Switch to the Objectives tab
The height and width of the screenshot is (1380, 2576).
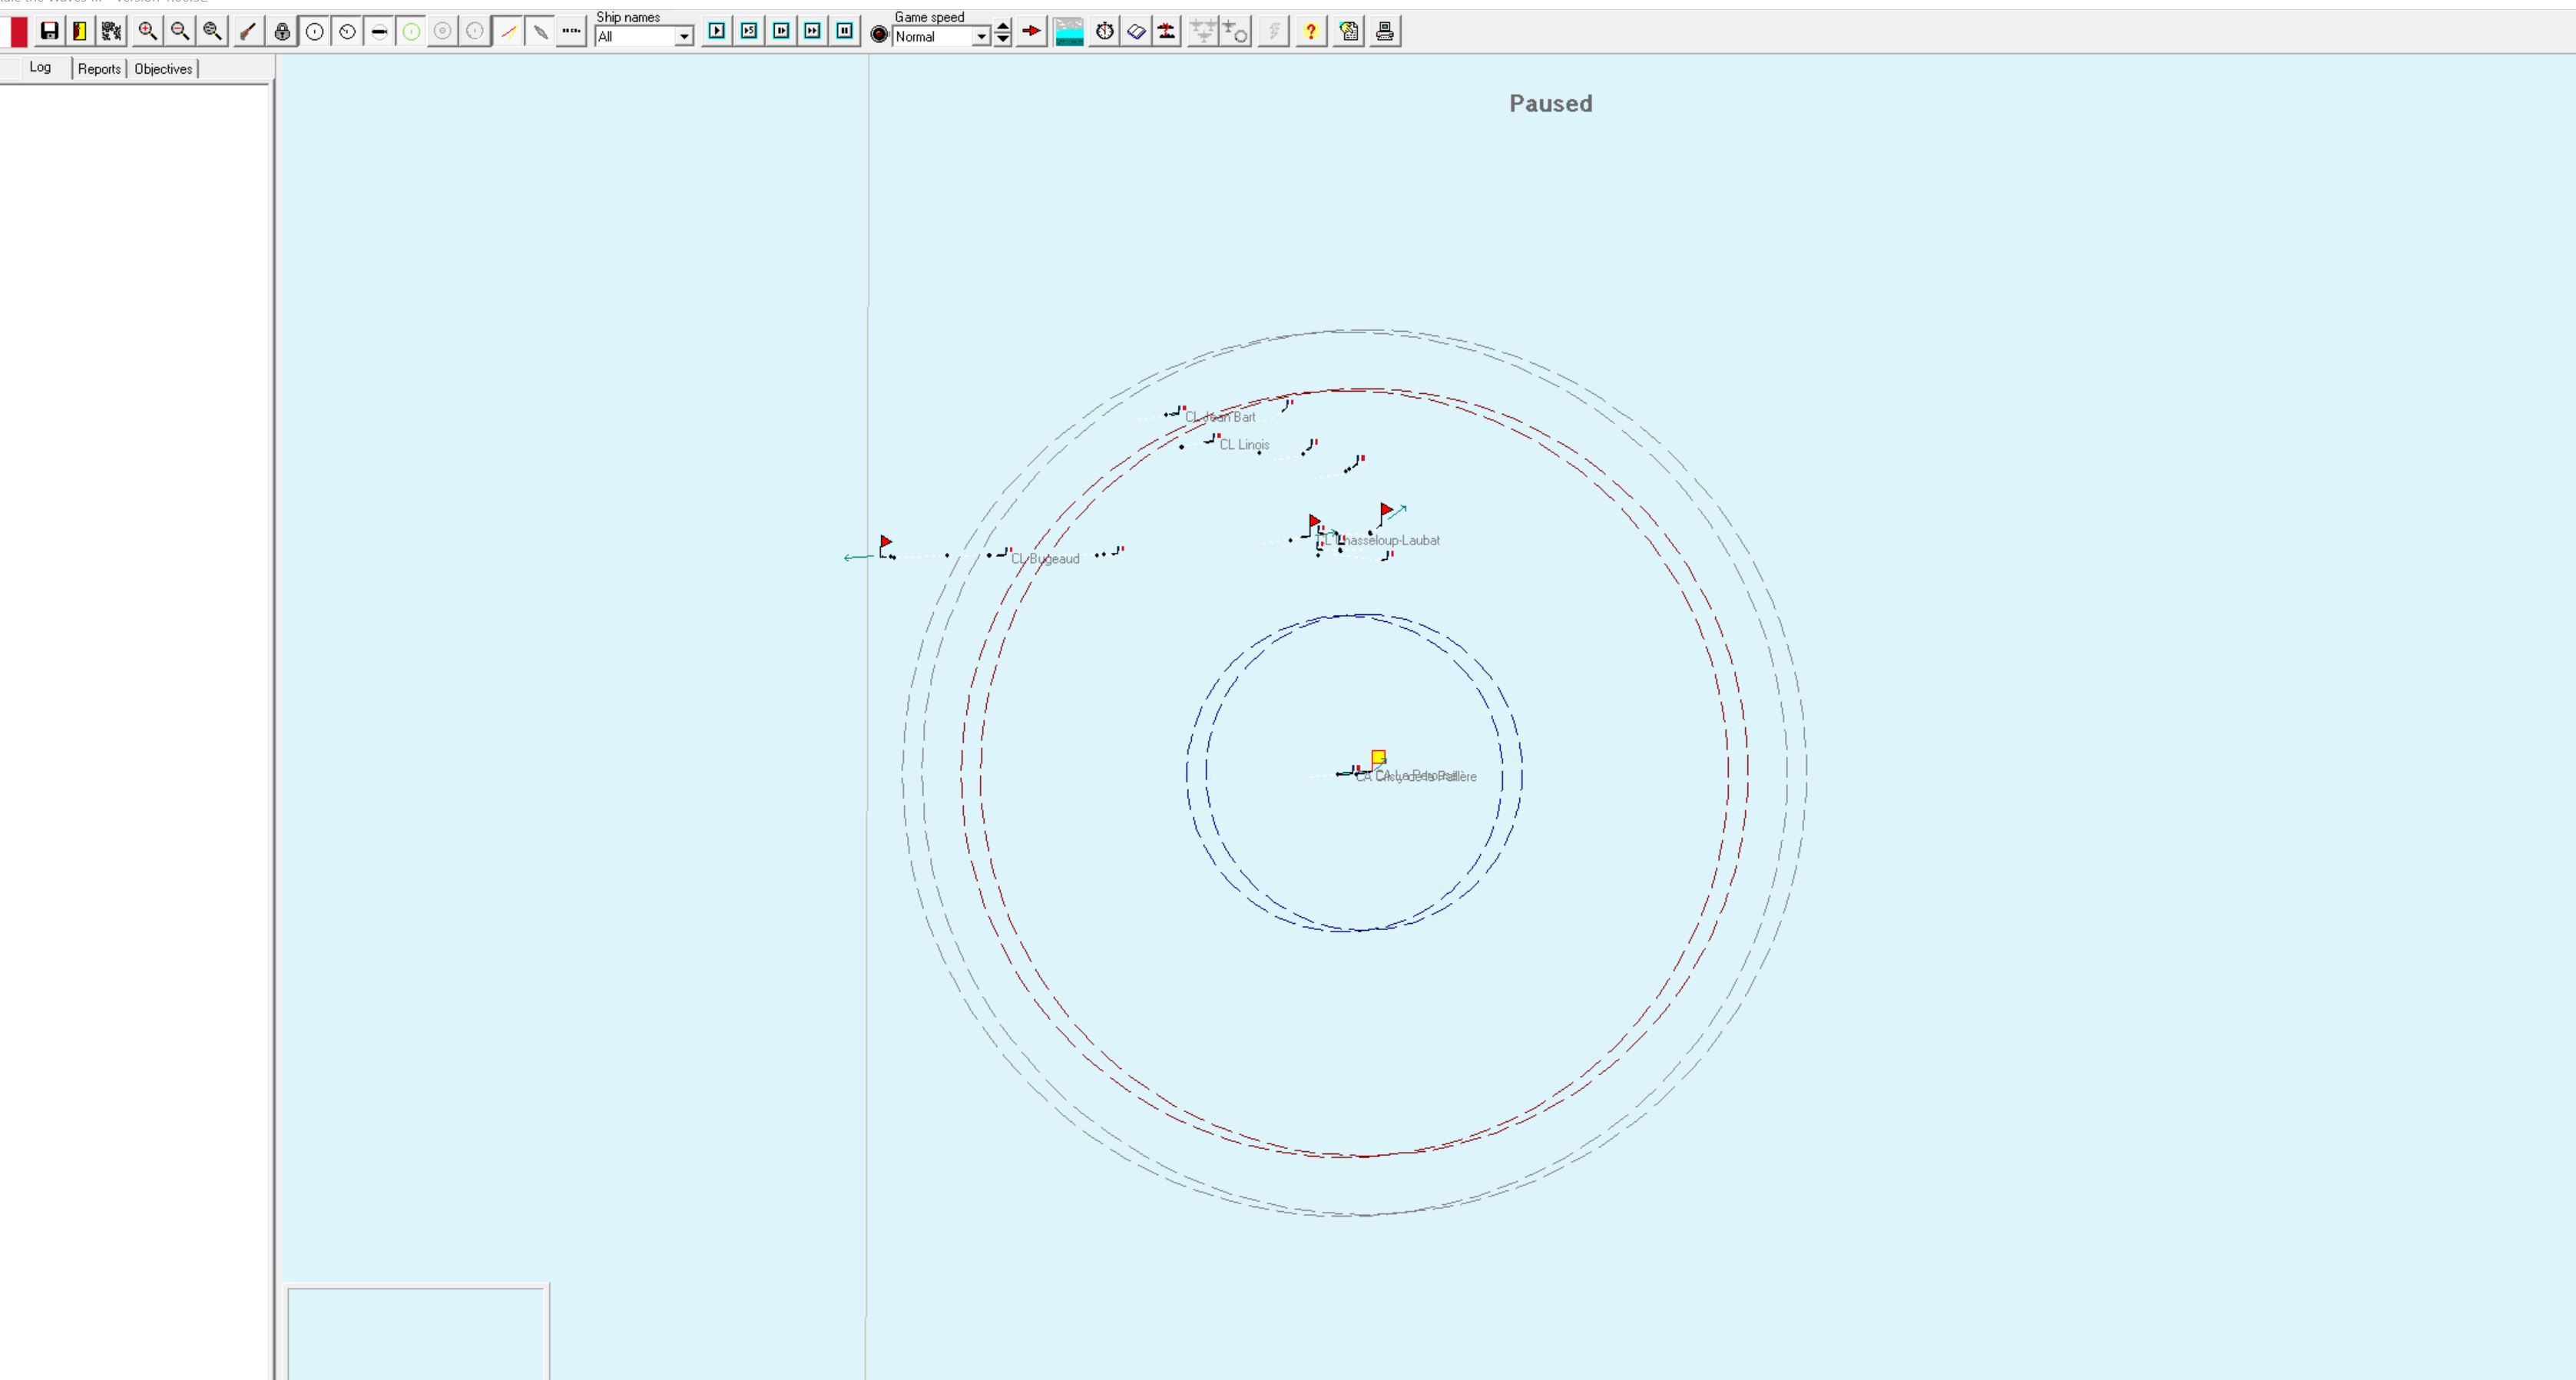click(163, 69)
